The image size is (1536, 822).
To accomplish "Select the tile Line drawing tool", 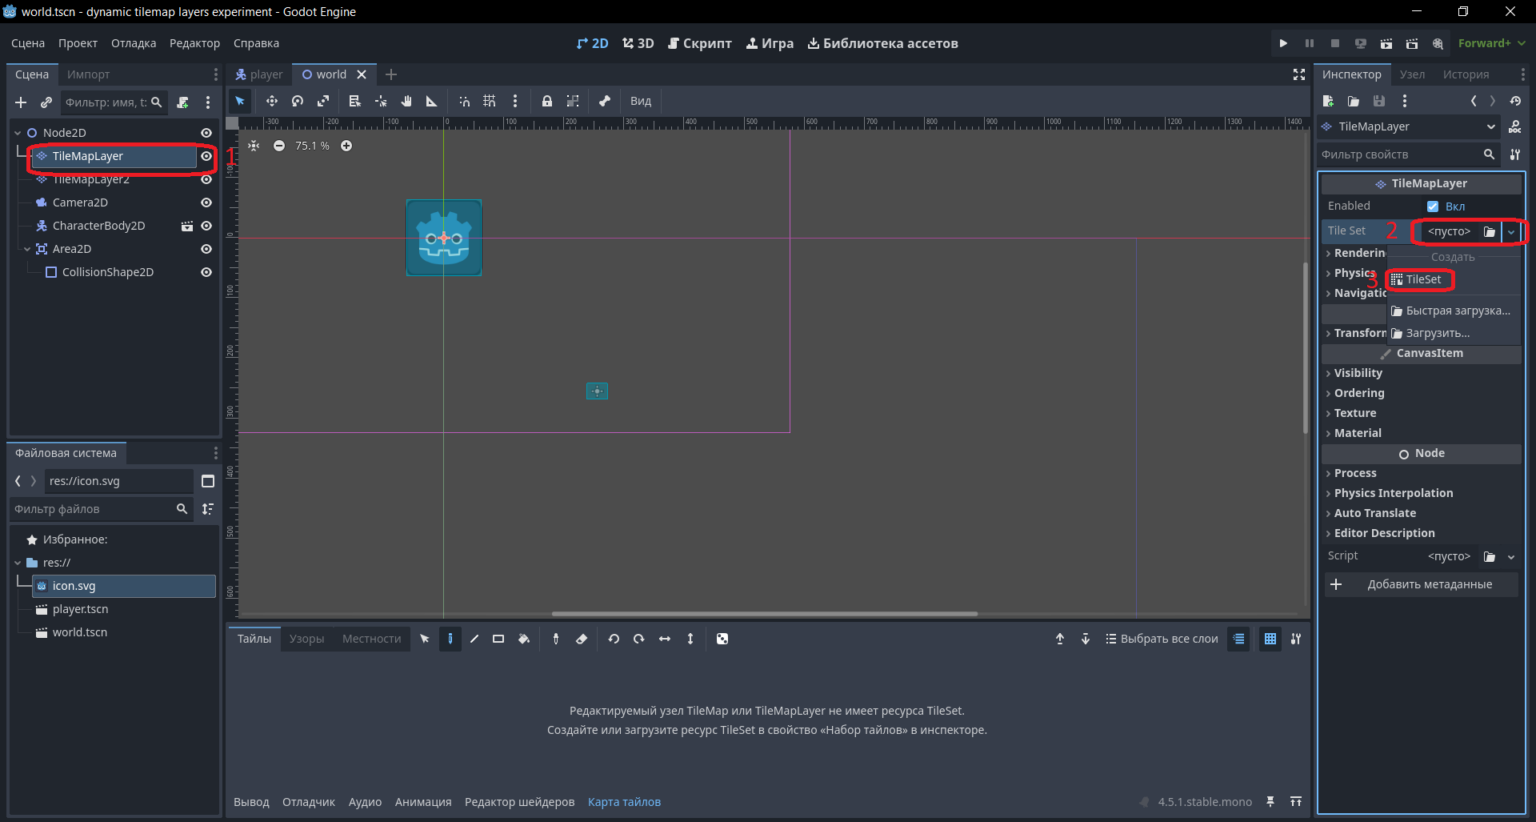I will click(474, 639).
